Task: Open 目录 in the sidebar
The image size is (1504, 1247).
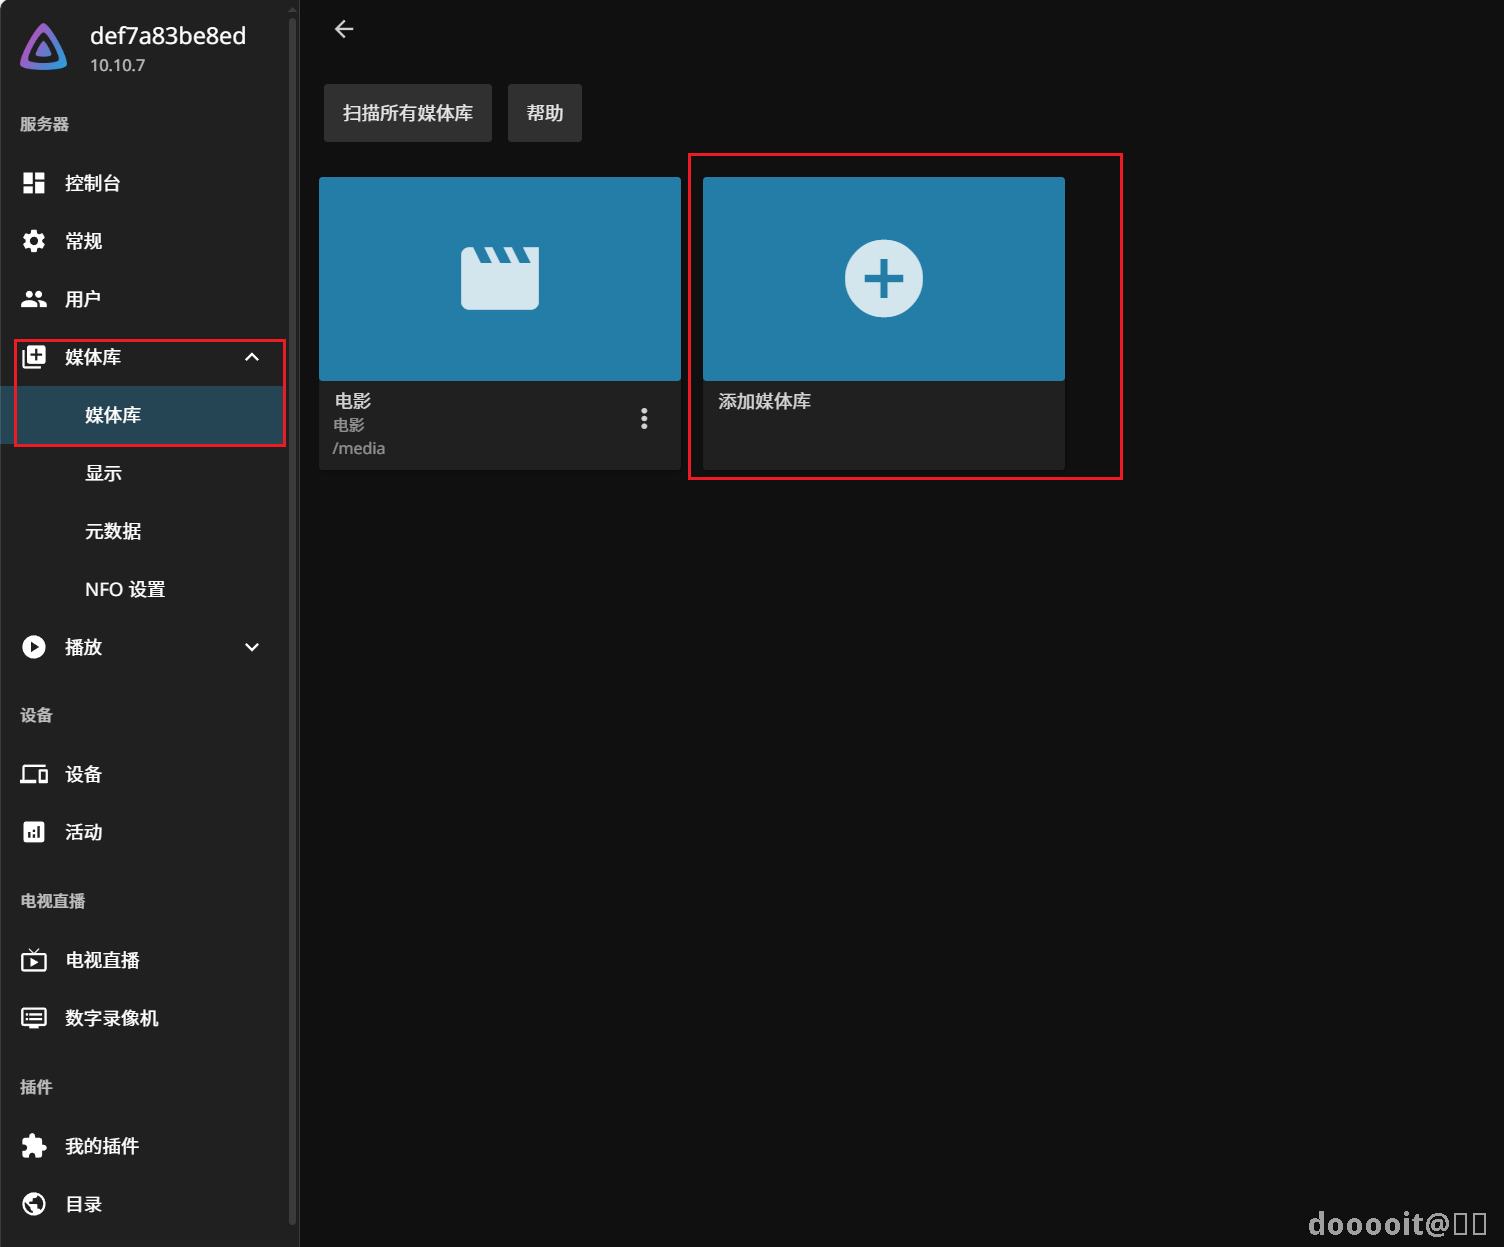Action: click(143, 1204)
